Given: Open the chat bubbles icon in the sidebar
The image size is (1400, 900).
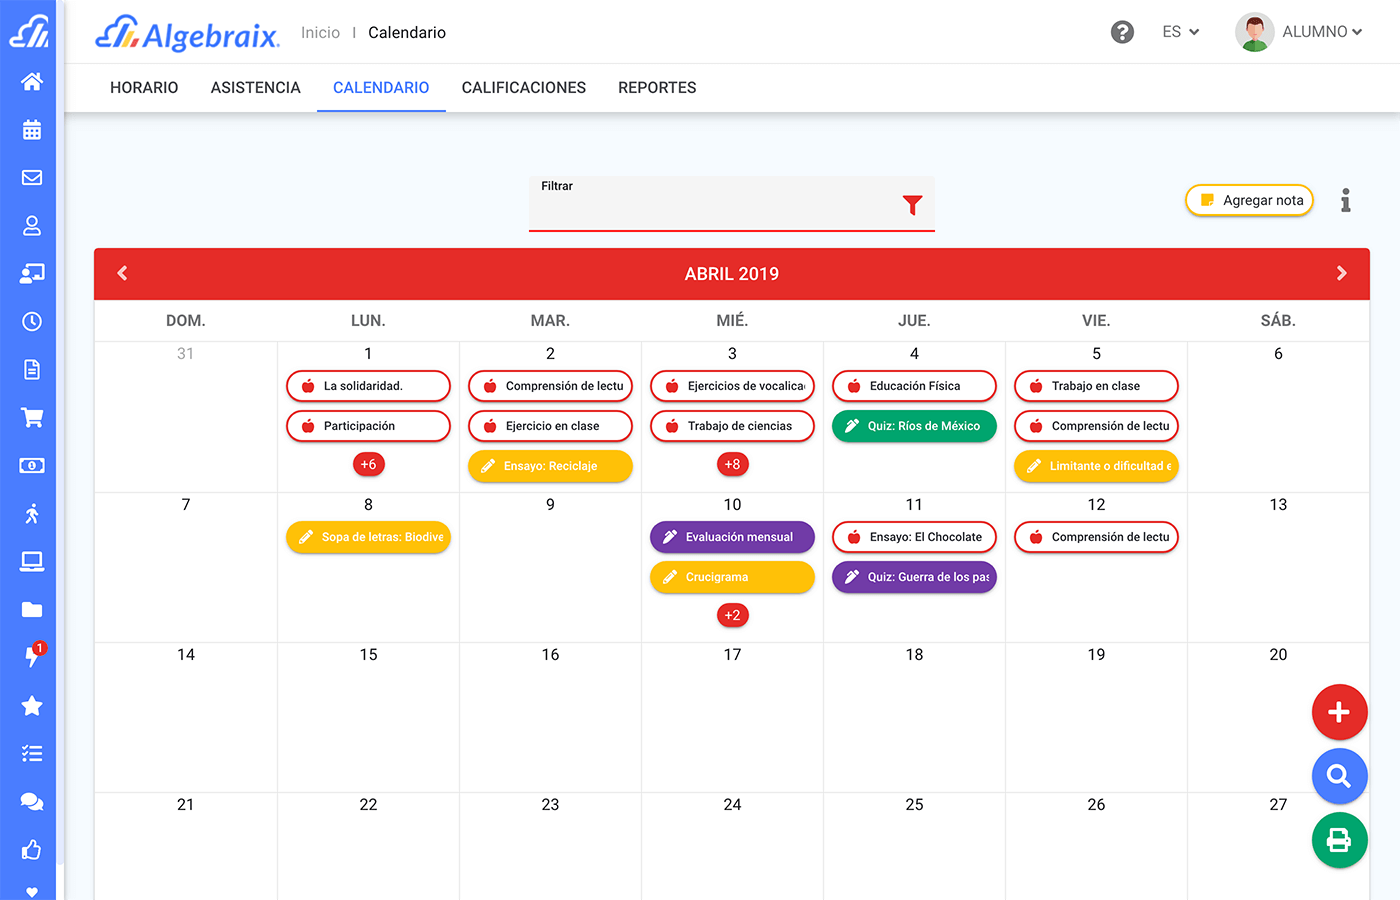Looking at the screenshot, I should pyautogui.click(x=31, y=801).
